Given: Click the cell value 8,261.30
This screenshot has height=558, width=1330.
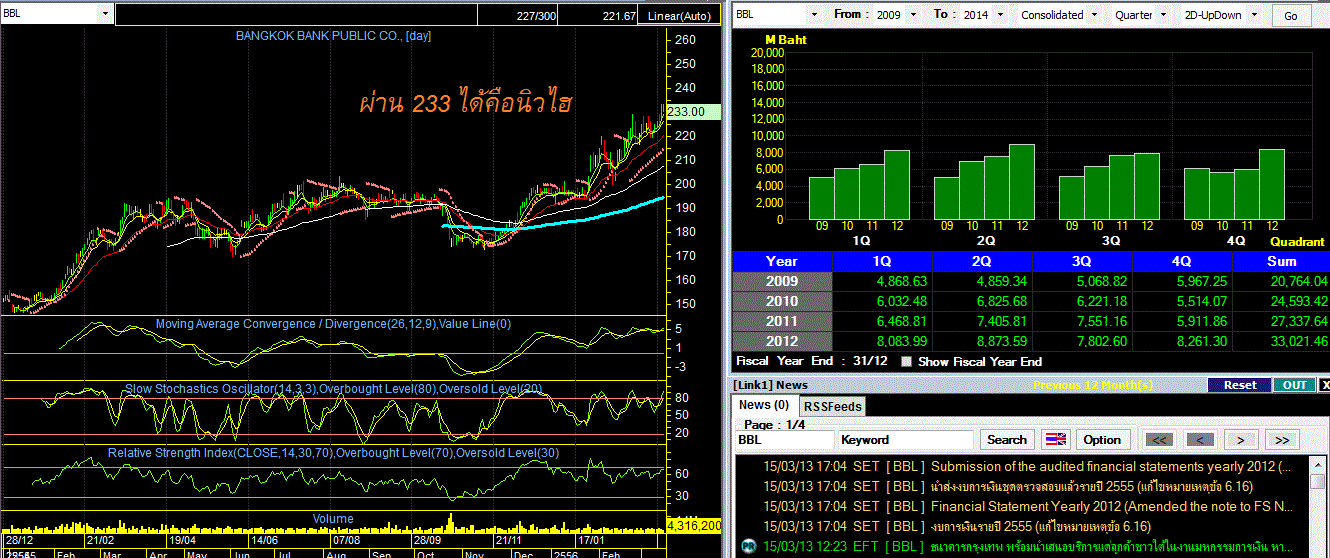Looking at the screenshot, I should click(1200, 341).
